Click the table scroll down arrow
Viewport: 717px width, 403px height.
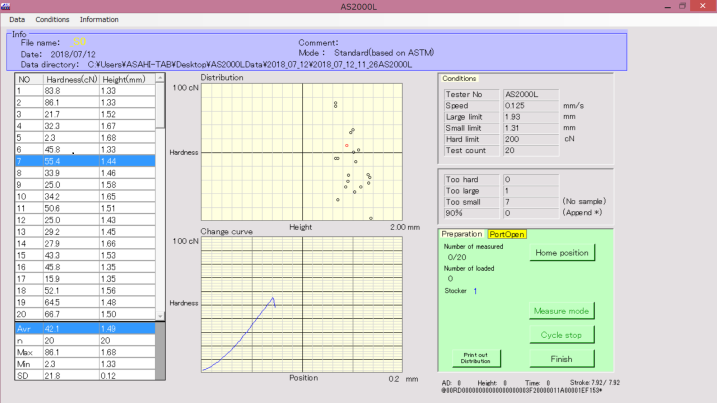160,316
